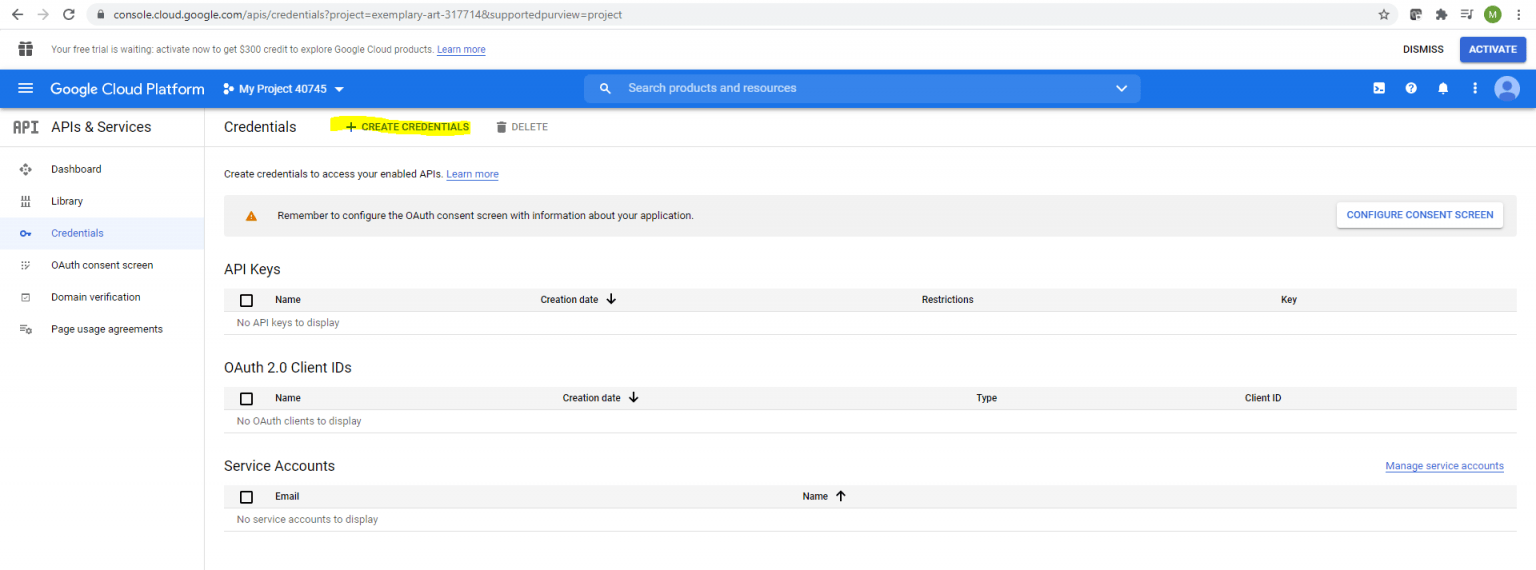The width and height of the screenshot is (1536, 570).
Task: Open the help question mark icon
Action: pos(1411,88)
